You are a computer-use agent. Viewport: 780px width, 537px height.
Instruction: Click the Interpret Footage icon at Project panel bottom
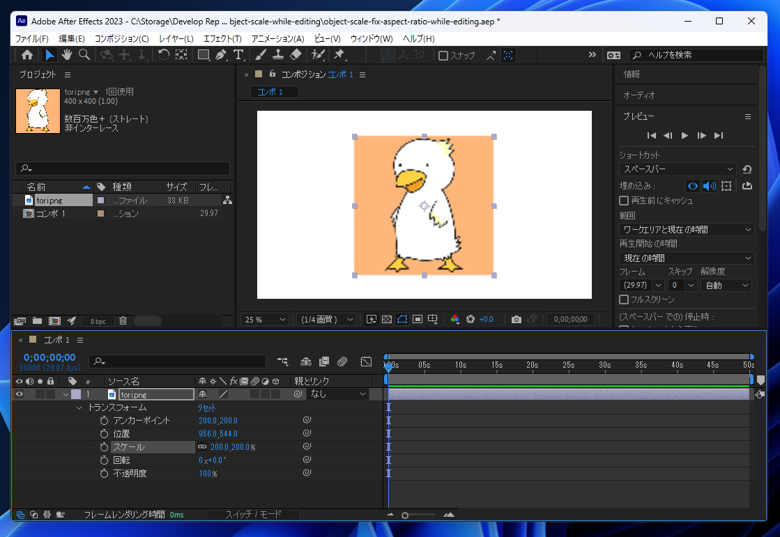pyautogui.click(x=20, y=321)
